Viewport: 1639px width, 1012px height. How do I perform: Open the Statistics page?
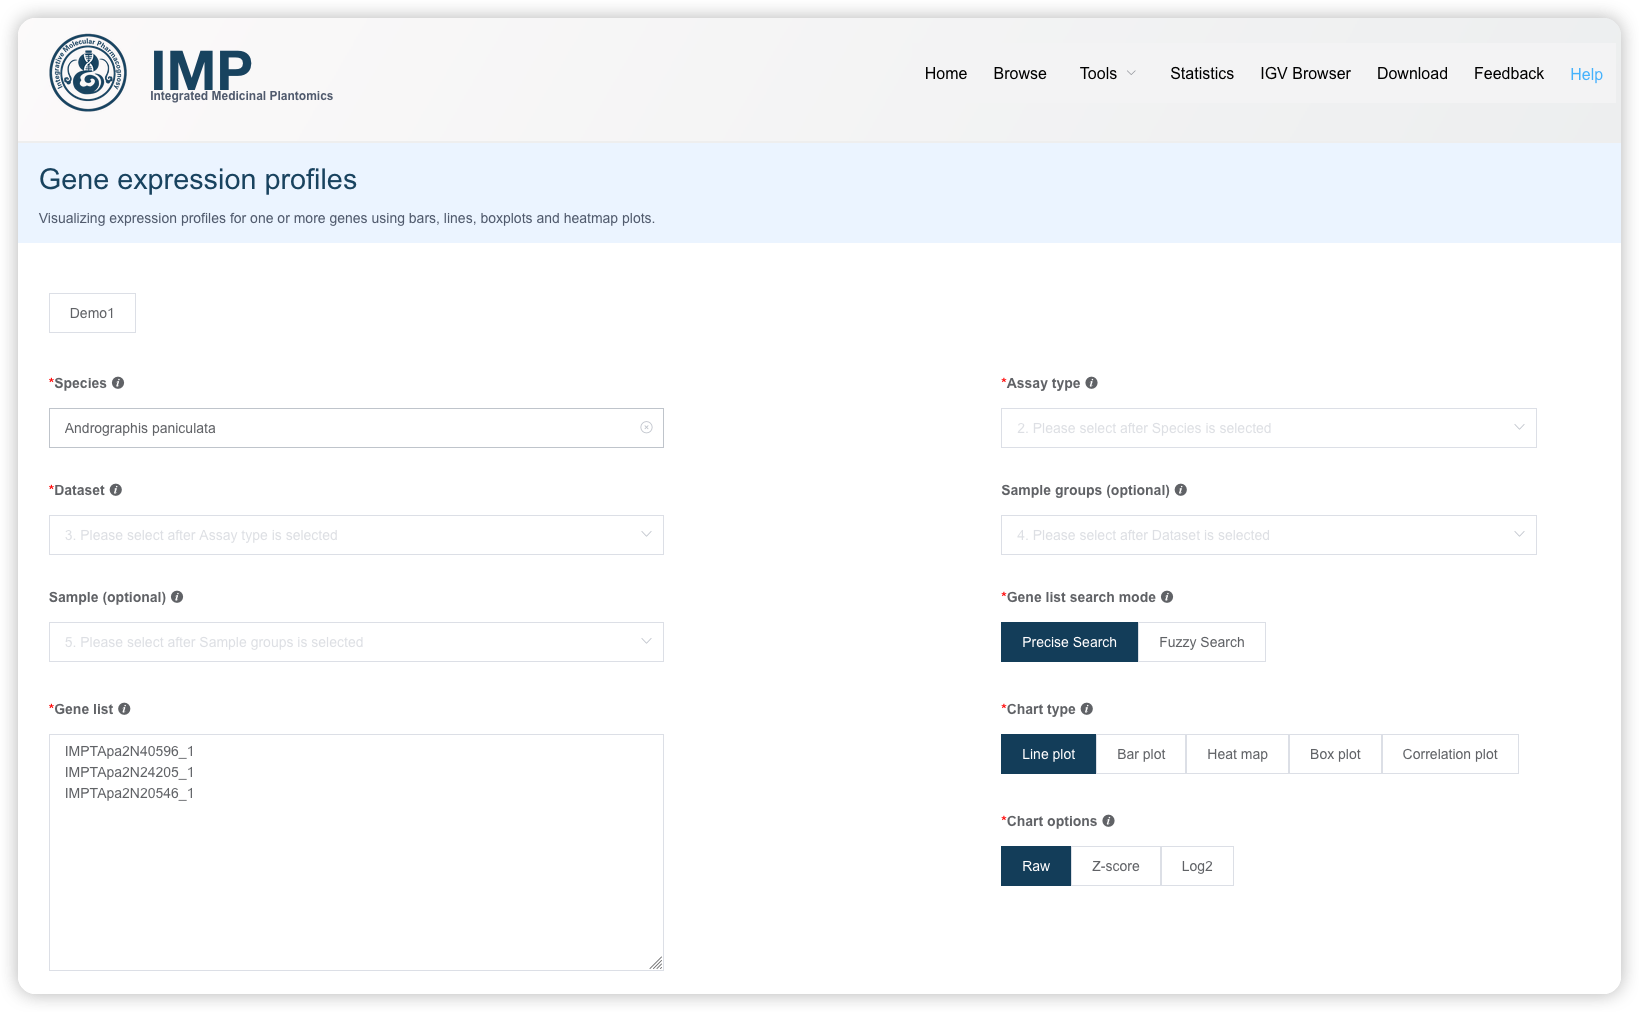(1202, 73)
